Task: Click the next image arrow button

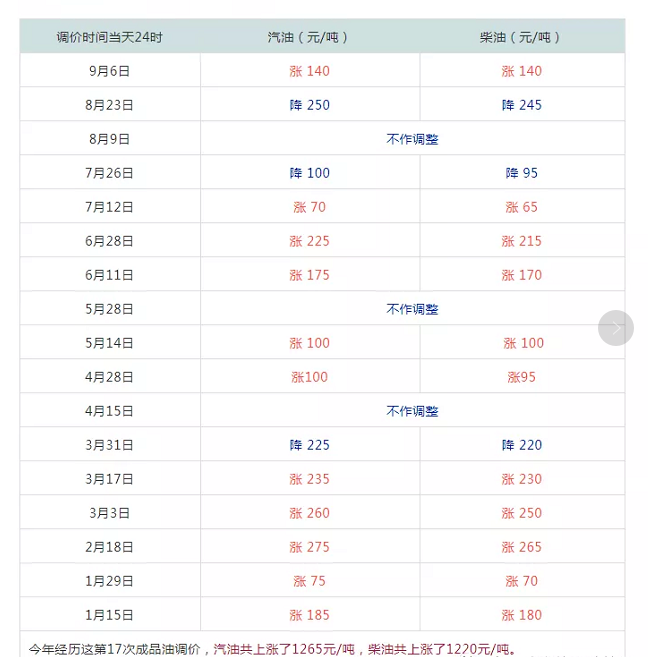Action: [x=615, y=328]
